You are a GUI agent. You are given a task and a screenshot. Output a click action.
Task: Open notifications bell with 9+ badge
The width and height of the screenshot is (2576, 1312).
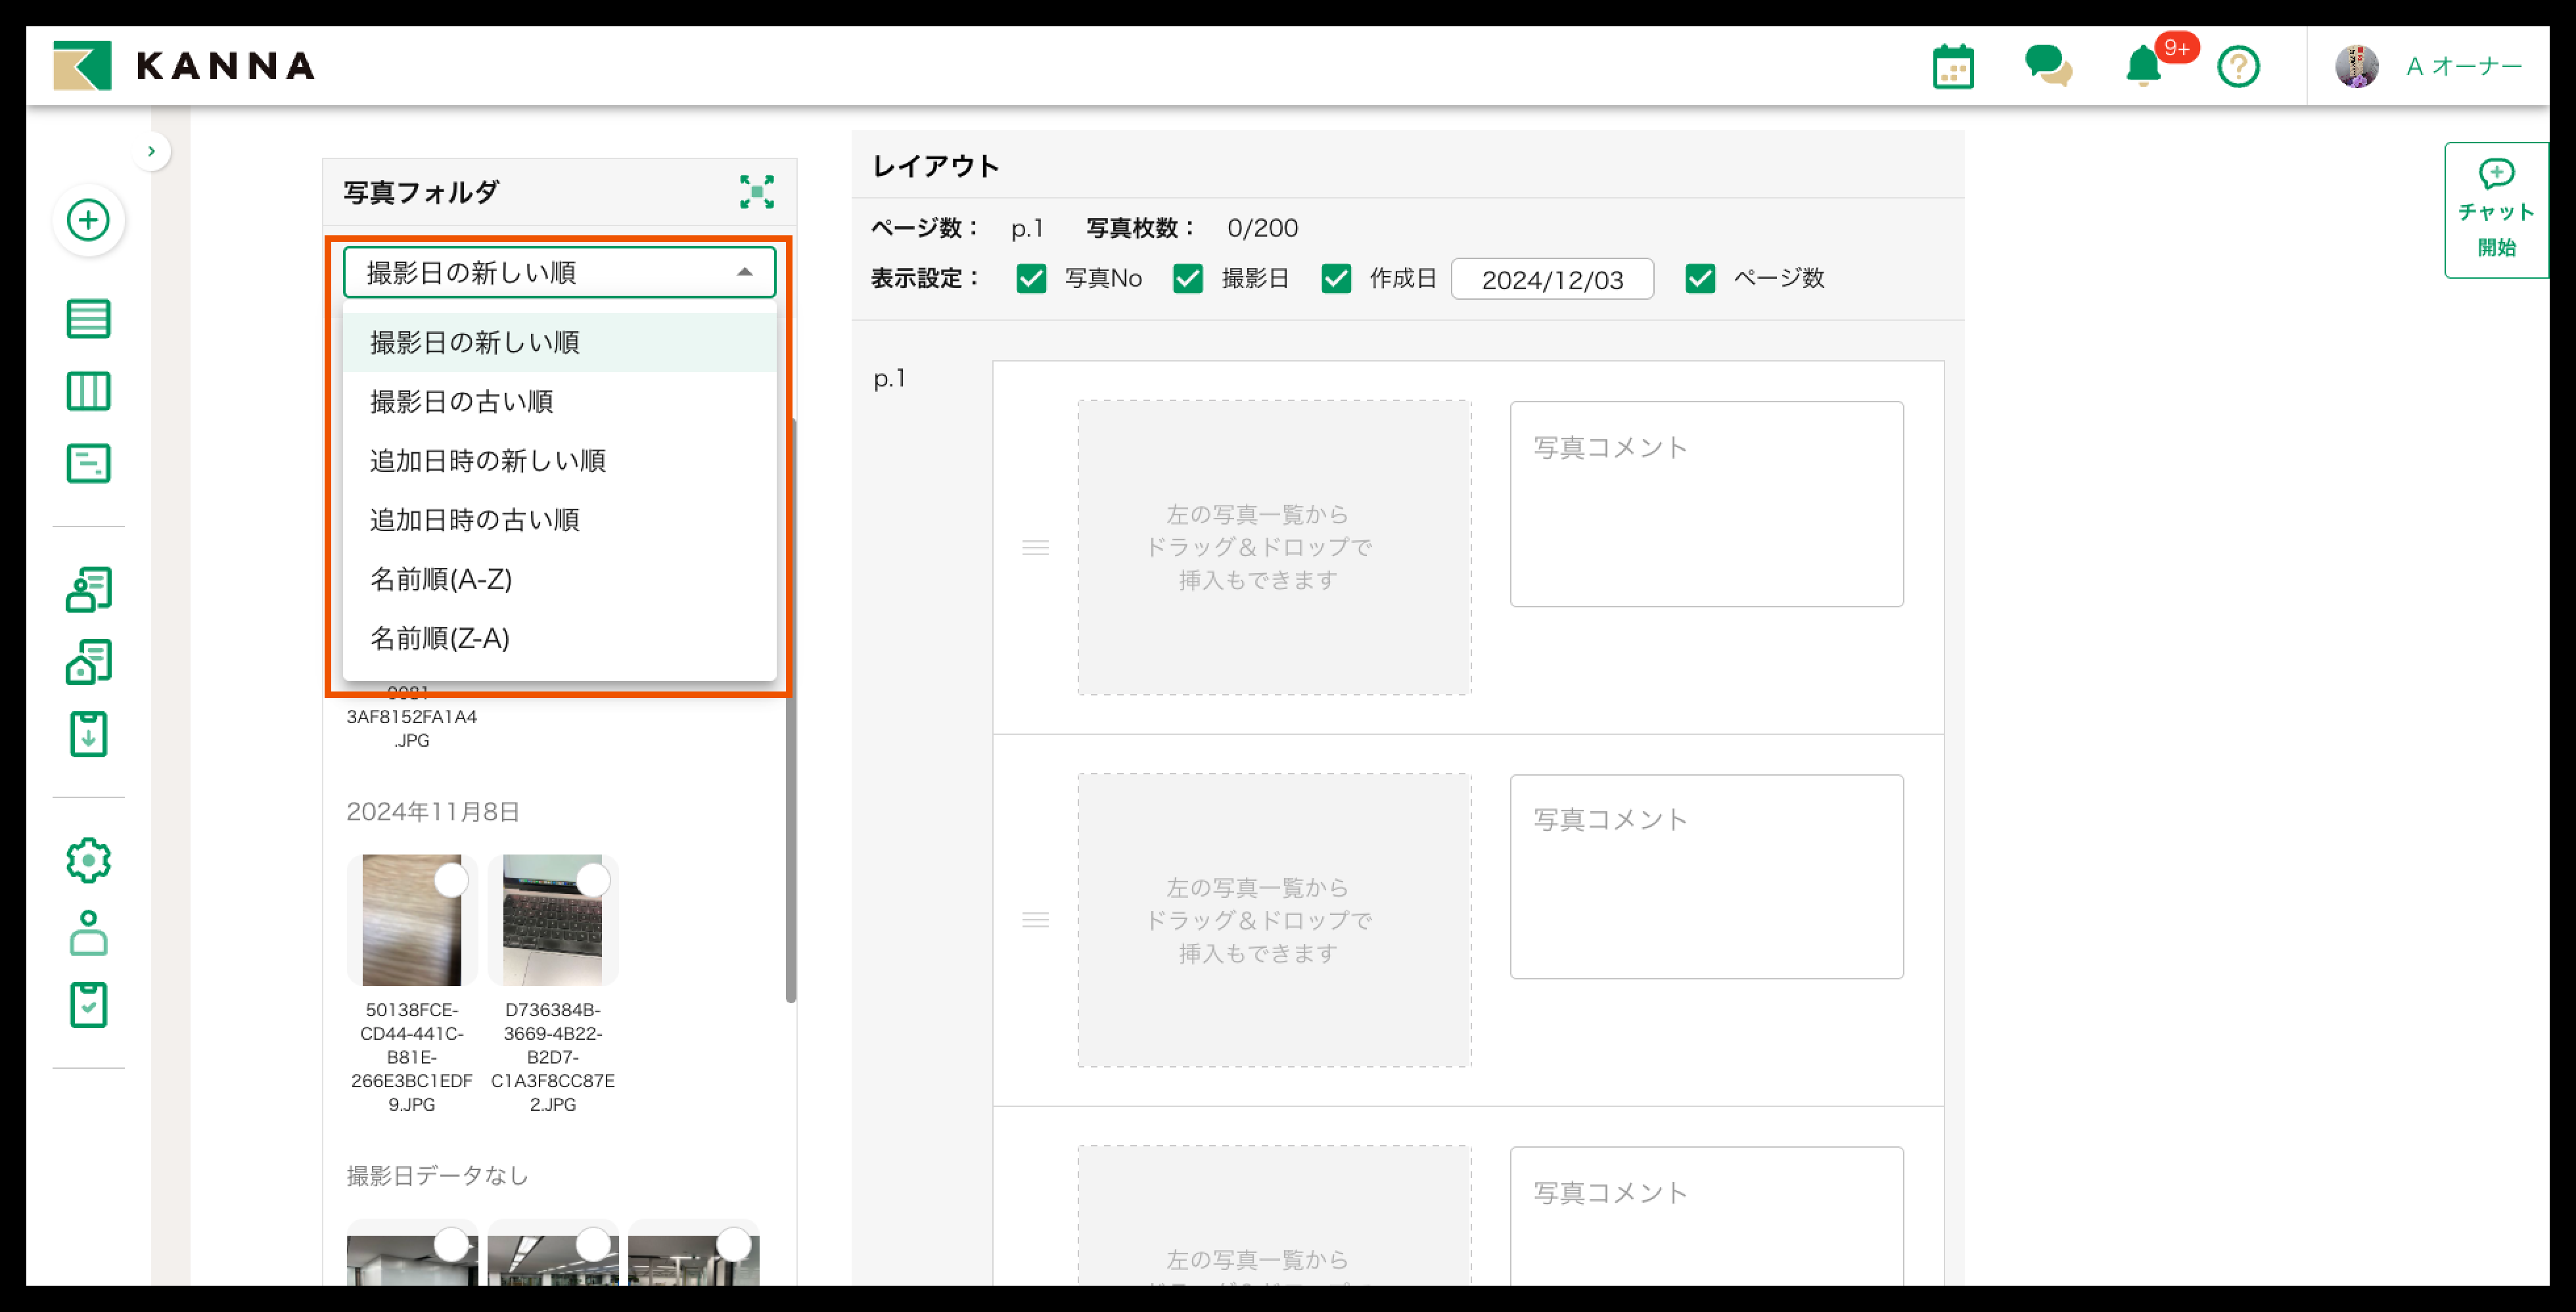tap(2143, 67)
